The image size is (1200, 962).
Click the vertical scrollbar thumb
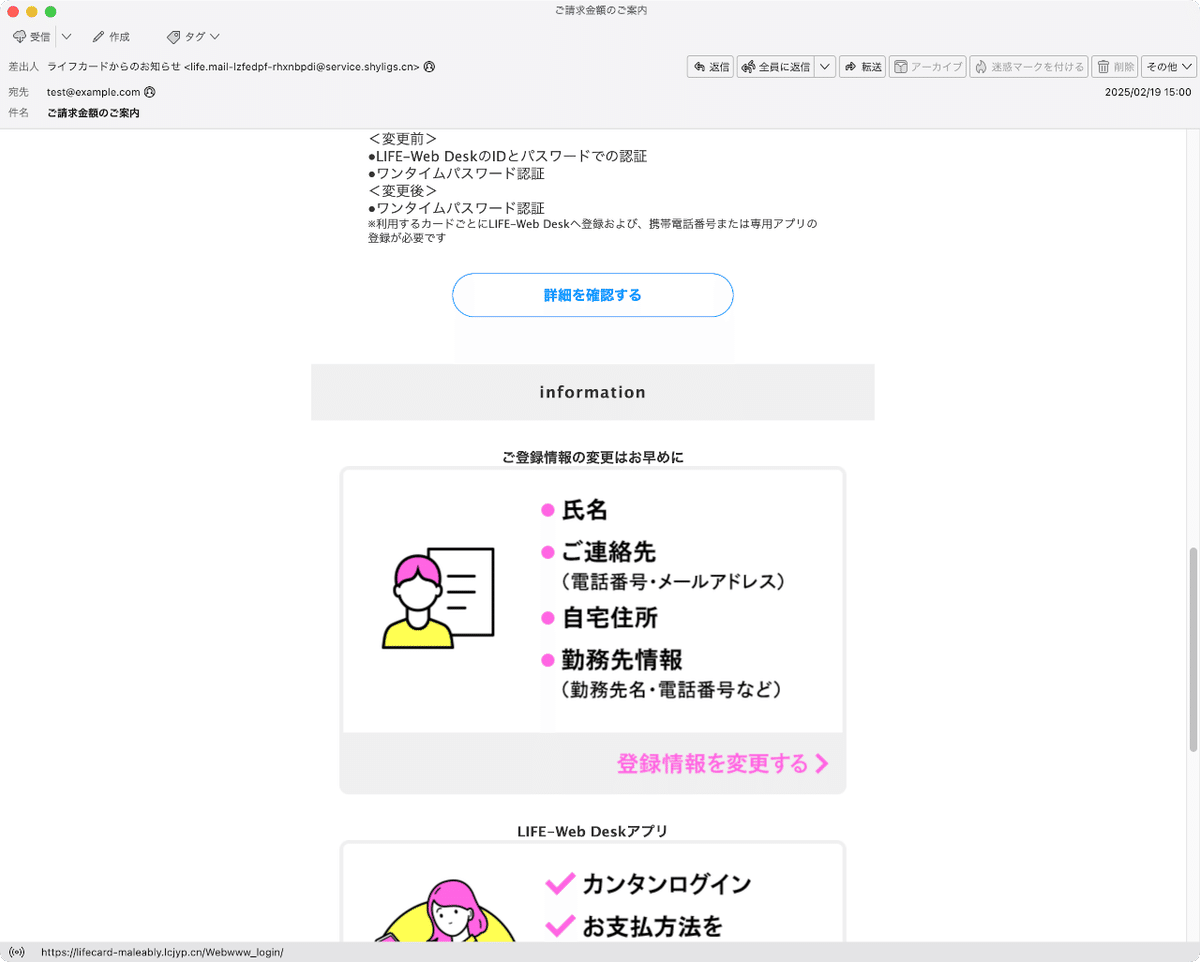(1192, 650)
